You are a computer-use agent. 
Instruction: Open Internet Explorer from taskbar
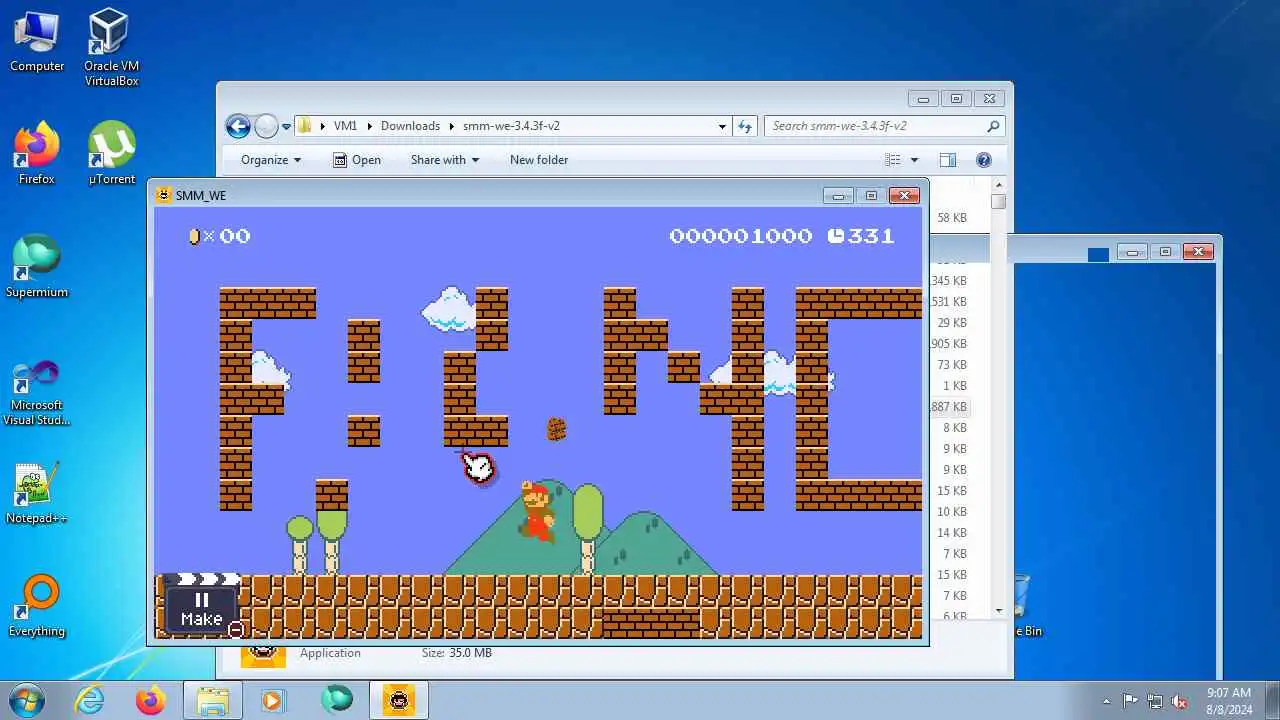click(x=91, y=700)
